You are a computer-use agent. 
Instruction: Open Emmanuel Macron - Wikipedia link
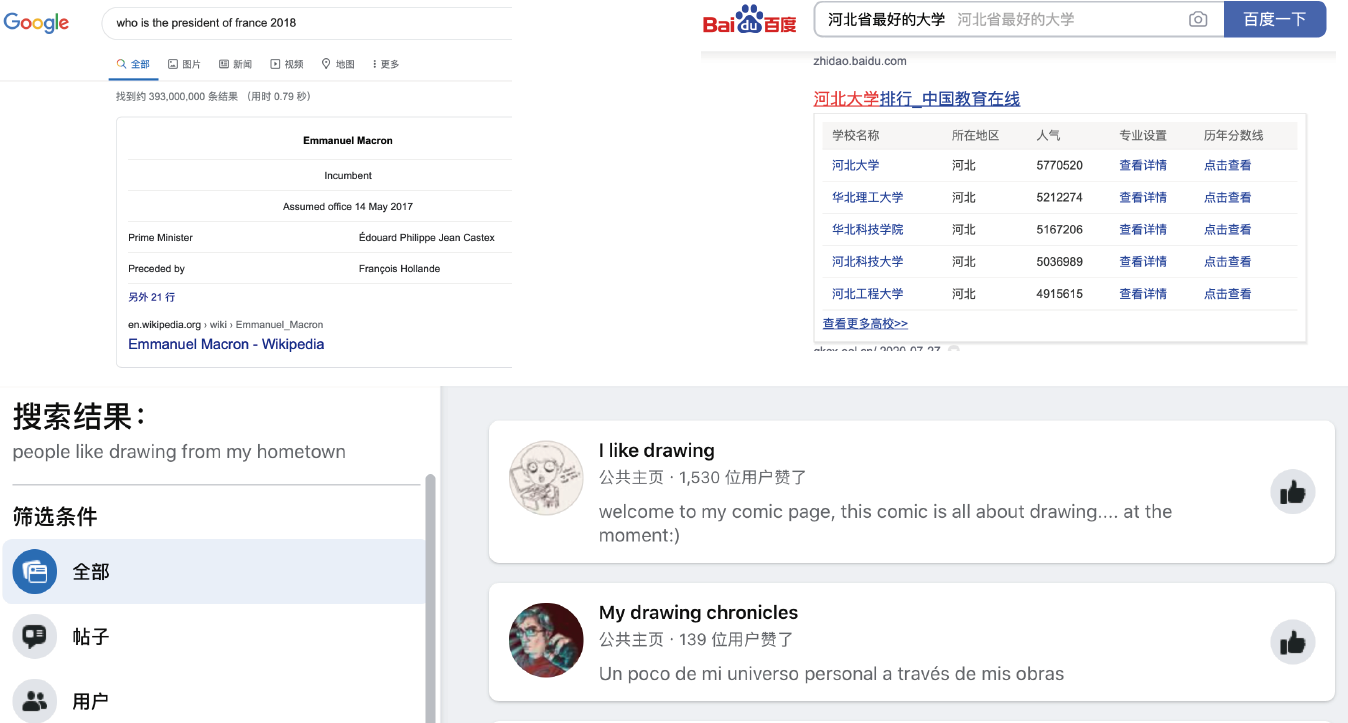click(226, 344)
